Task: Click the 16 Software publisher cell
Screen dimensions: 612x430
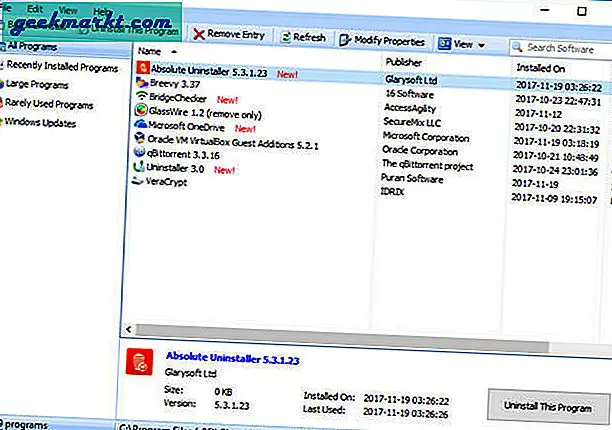Action: click(409, 94)
